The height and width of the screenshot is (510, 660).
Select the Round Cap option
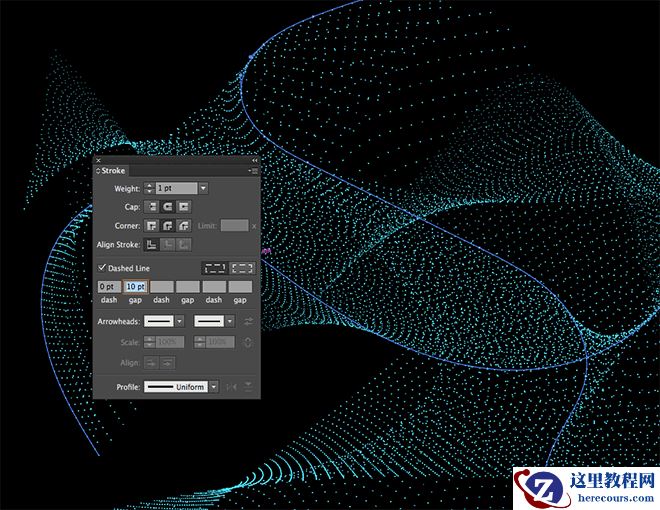[x=168, y=207]
